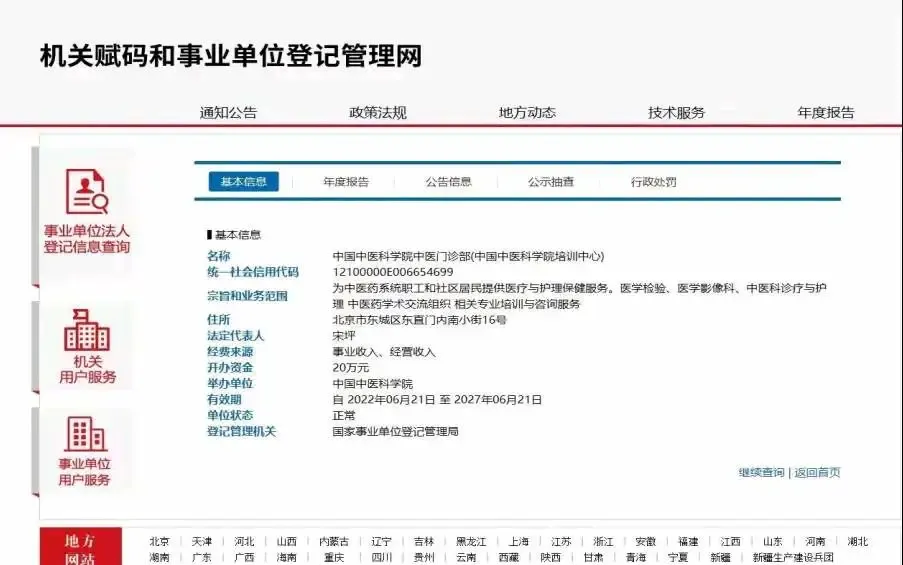Image resolution: width=903 pixels, height=565 pixels.
Task: Open the 青海 local site link
Action: point(636,558)
